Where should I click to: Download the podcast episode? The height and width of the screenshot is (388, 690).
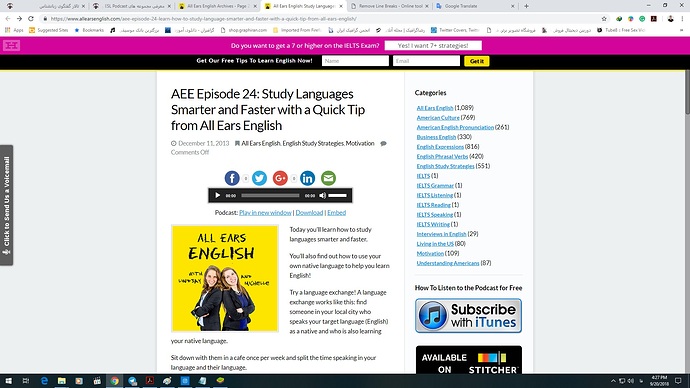(309, 212)
